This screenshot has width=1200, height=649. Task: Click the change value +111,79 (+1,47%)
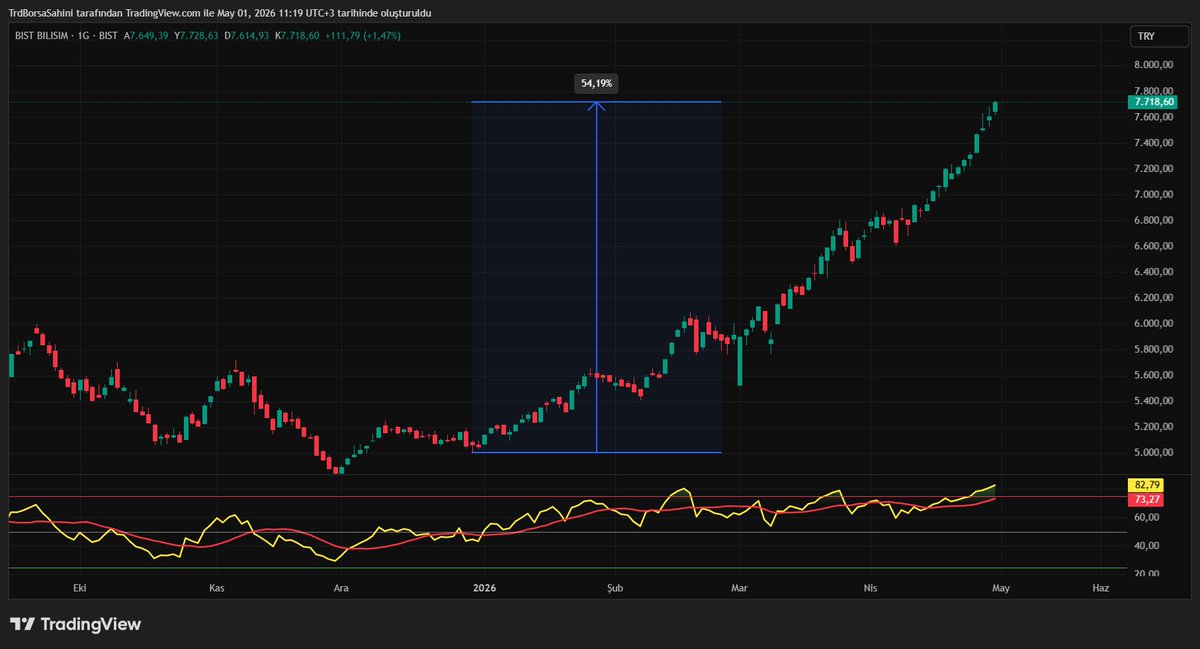(365, 36)
